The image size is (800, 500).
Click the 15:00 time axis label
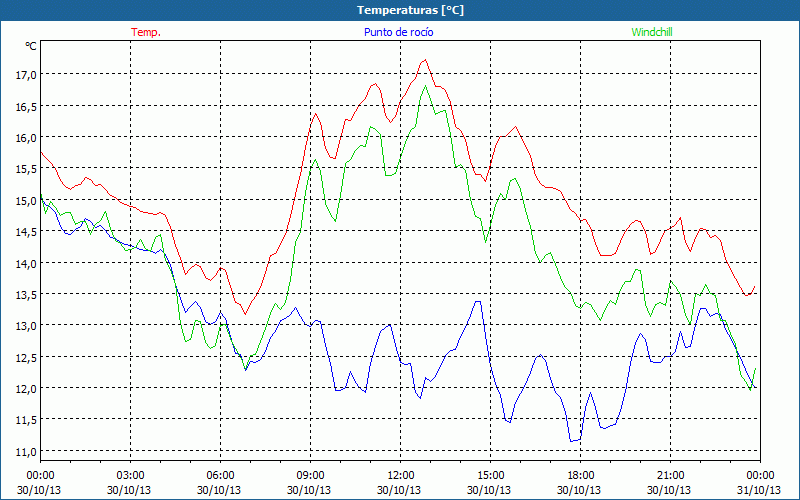[x=490, y=476]
